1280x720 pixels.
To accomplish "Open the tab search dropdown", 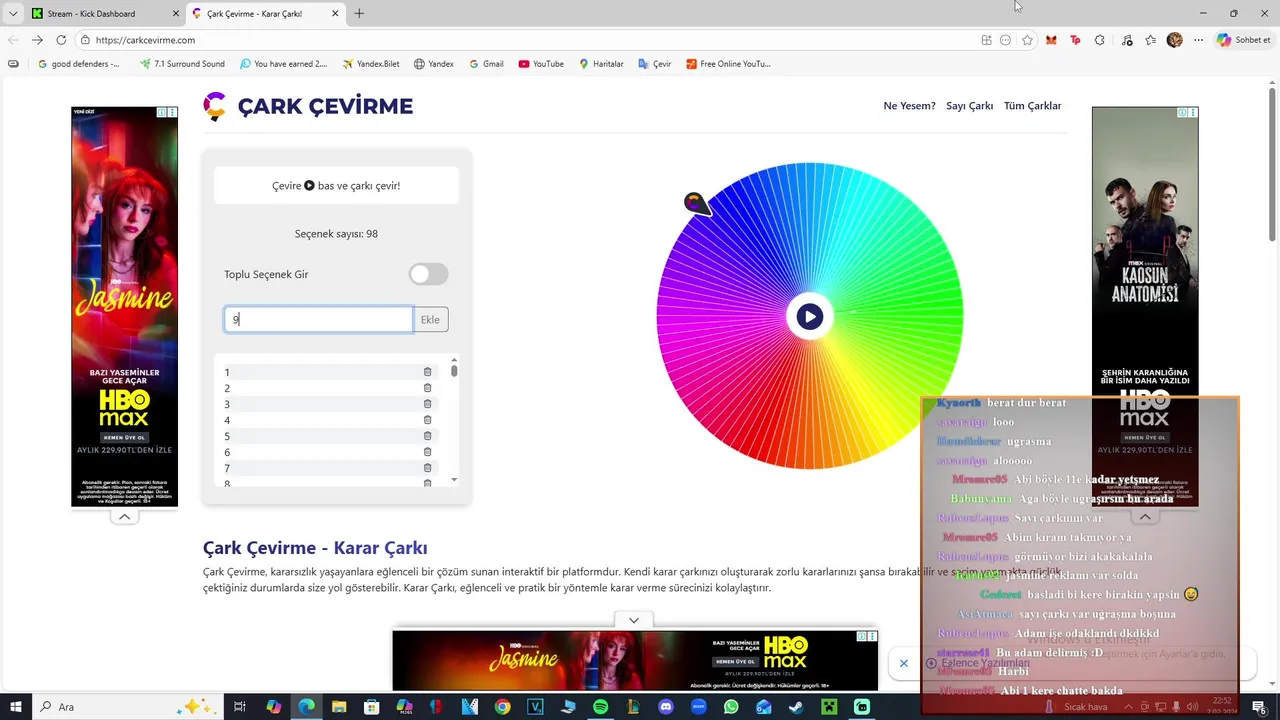I will click(x=12, y=14).
